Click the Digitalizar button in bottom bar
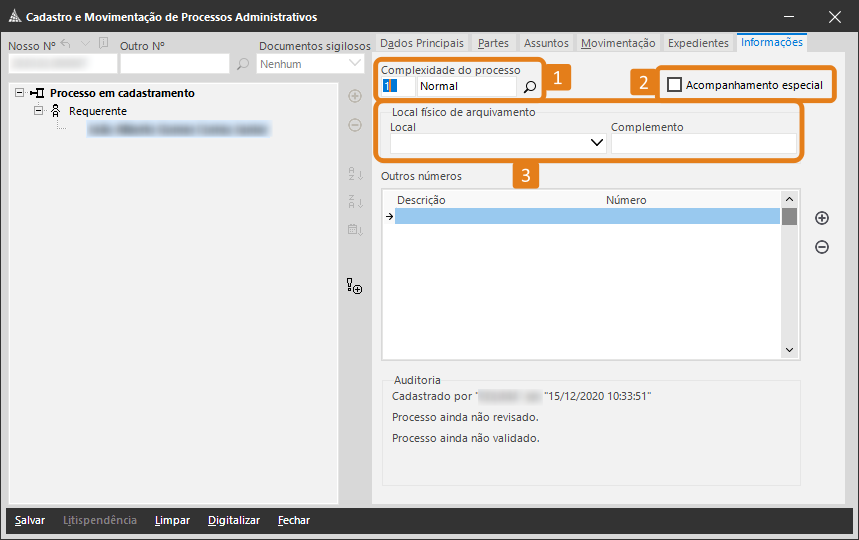 (x=234, y=520)
